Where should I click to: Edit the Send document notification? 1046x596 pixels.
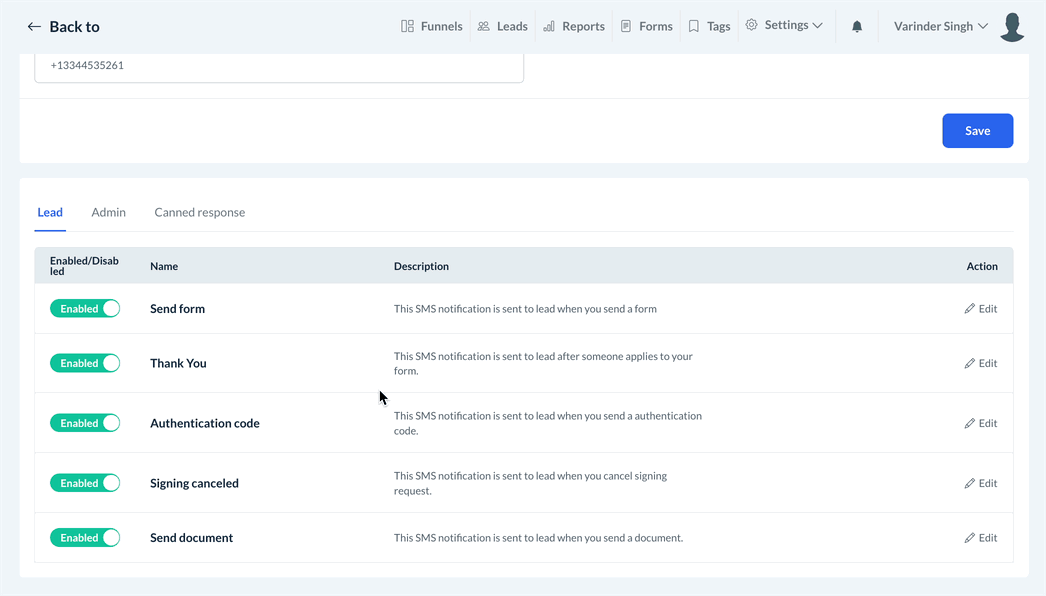980,538
